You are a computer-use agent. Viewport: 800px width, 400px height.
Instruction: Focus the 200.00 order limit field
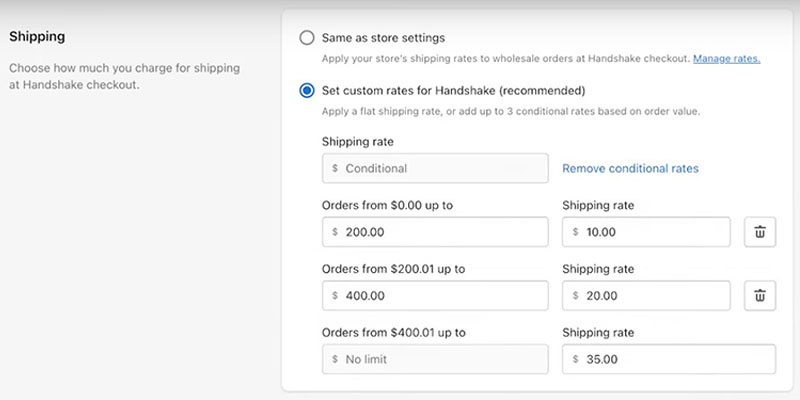(435, 232)
